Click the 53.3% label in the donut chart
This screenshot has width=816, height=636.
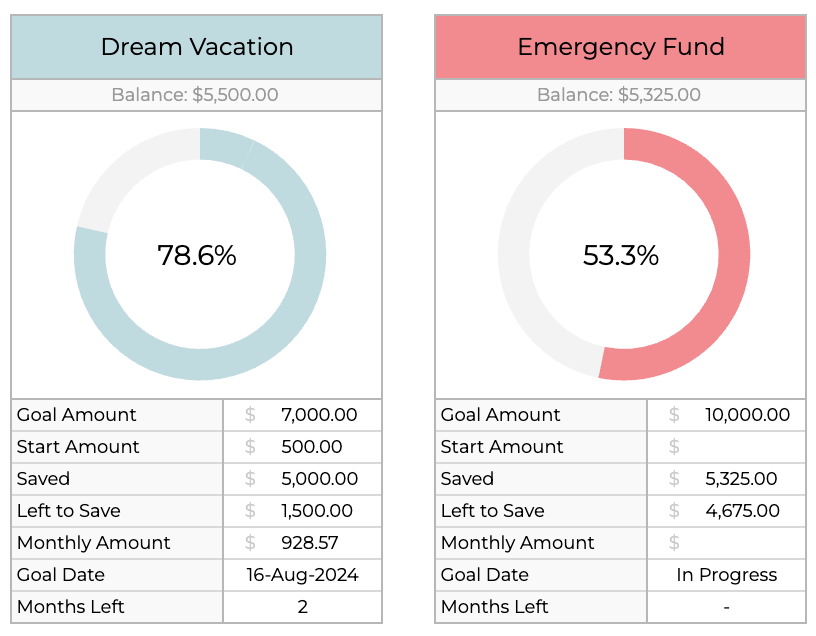click(x=621, y=256)
